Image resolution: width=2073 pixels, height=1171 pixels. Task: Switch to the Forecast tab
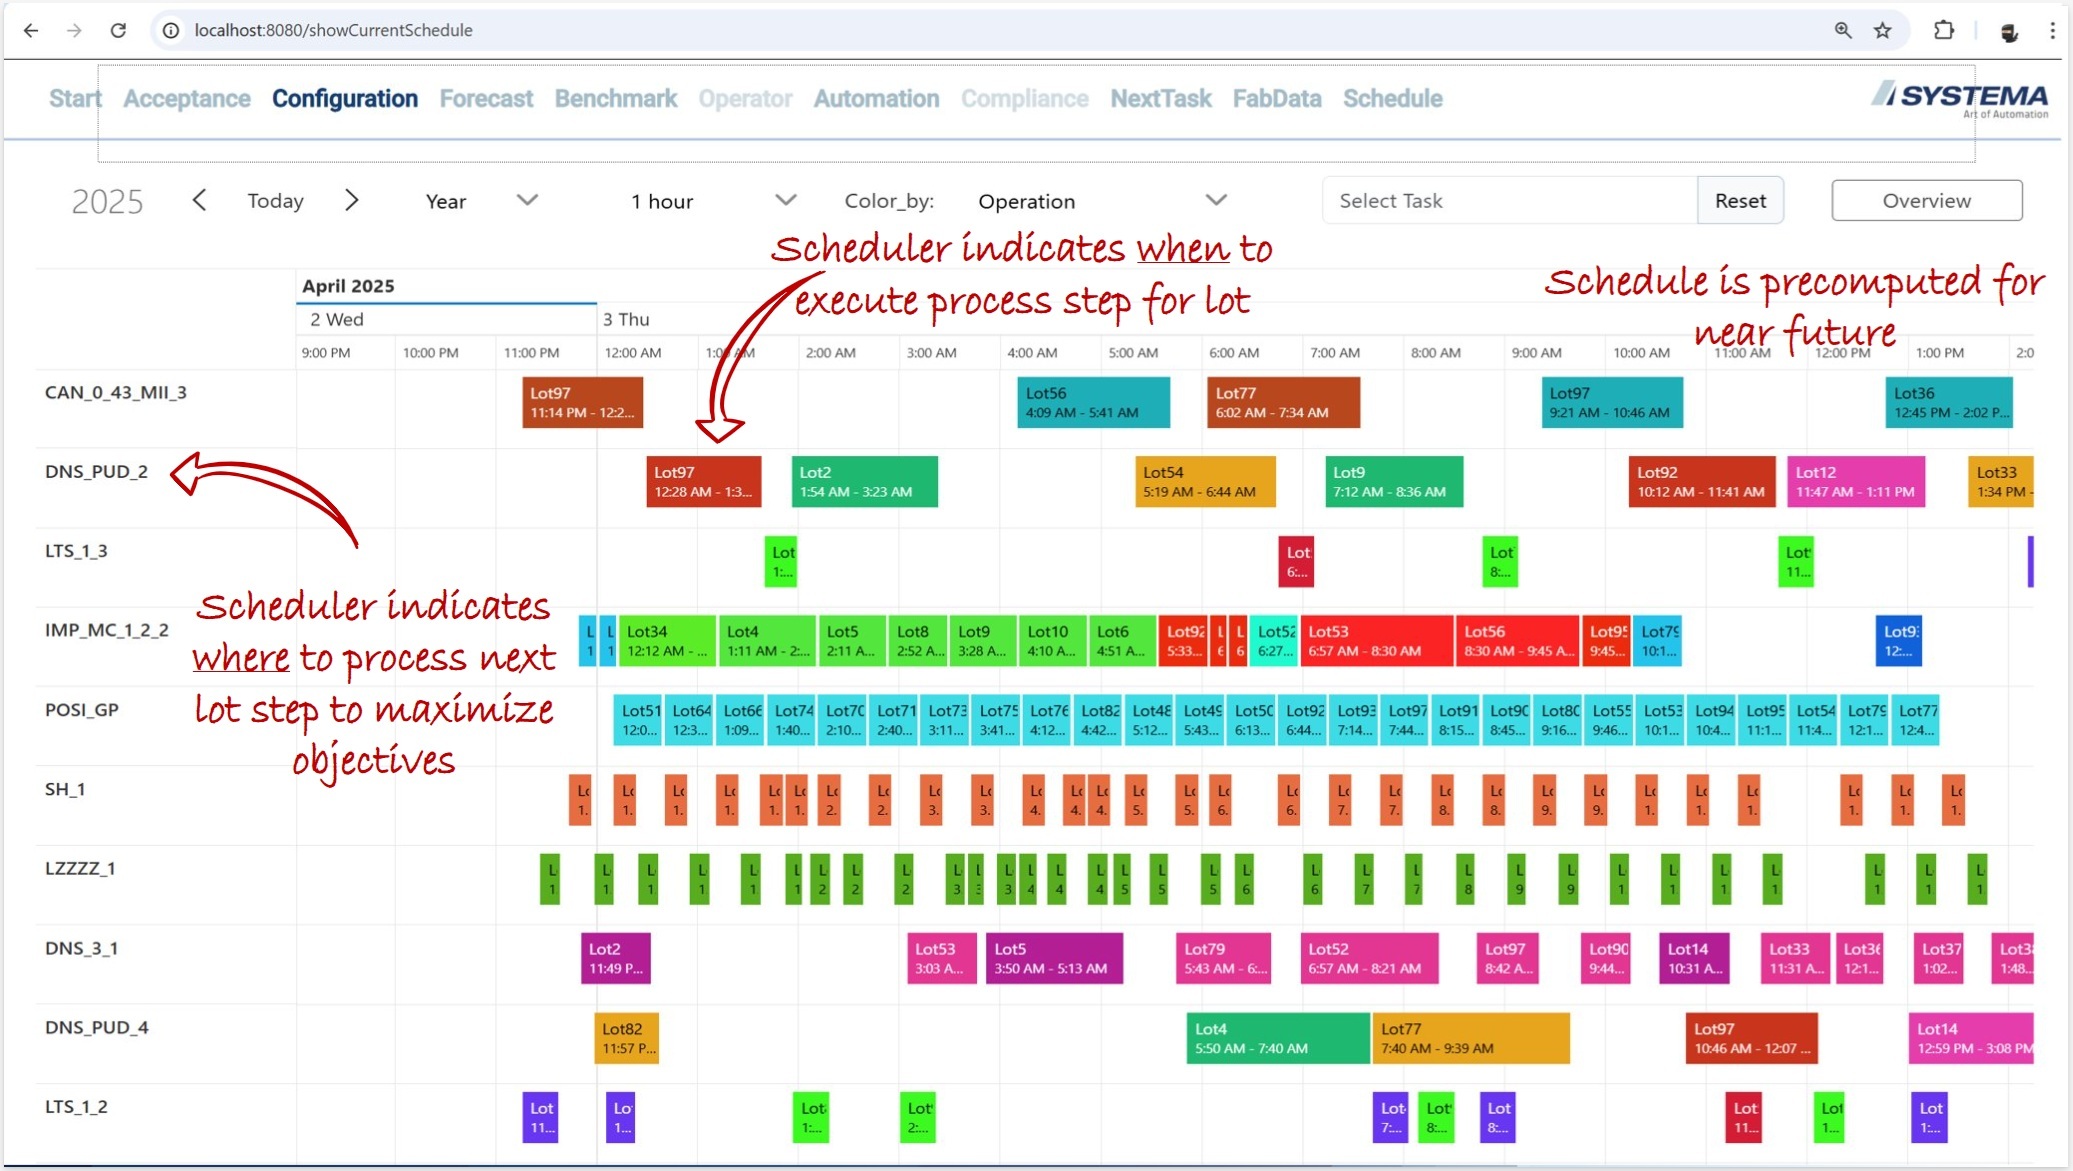click(x=486, y=99)
